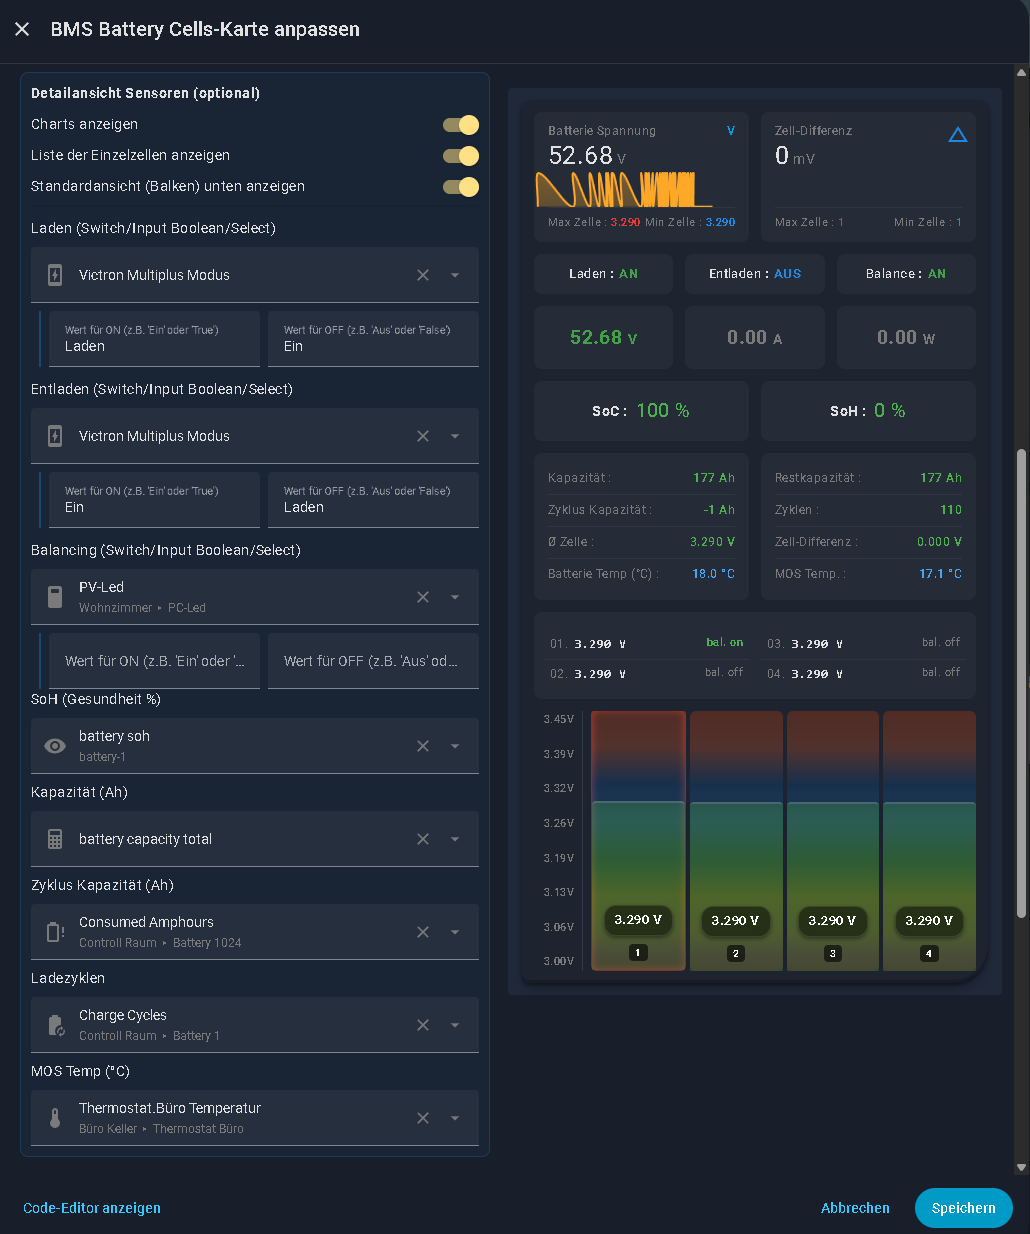The width and height of the screenshot is (1030, 1234).
Task: Click Code-Editor anzeigen link
Action: (x=92, y=1208)
